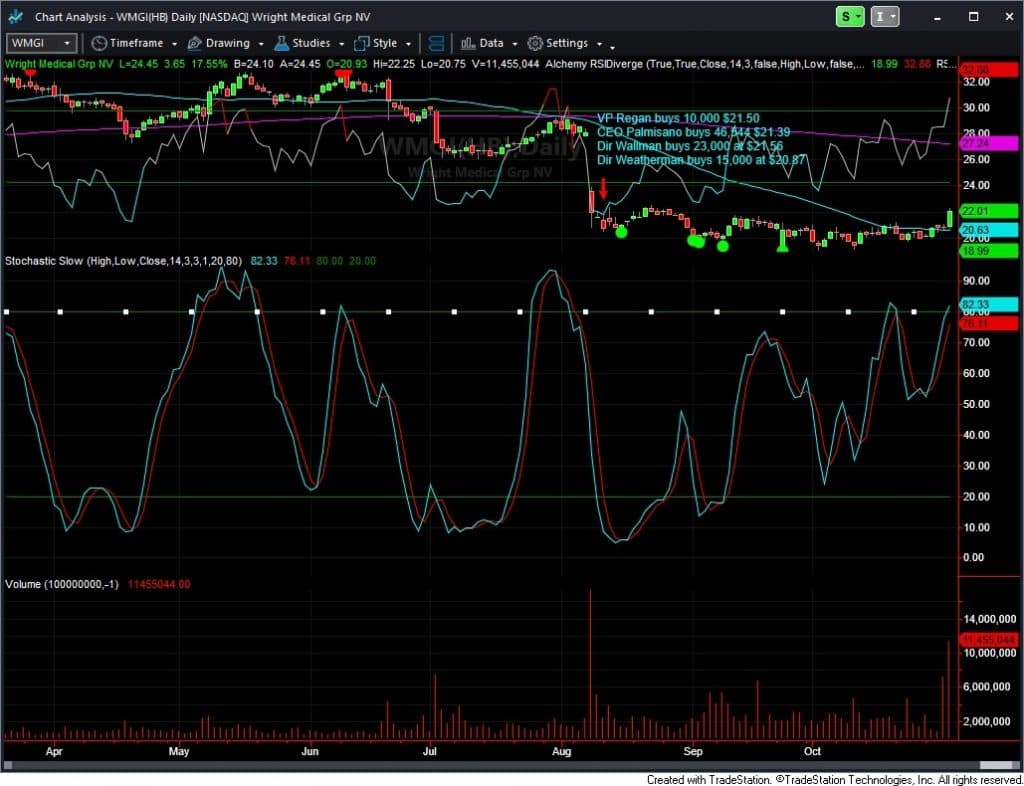Open the Data menu
Screen dimensions: 1024x786
point(490,43)
